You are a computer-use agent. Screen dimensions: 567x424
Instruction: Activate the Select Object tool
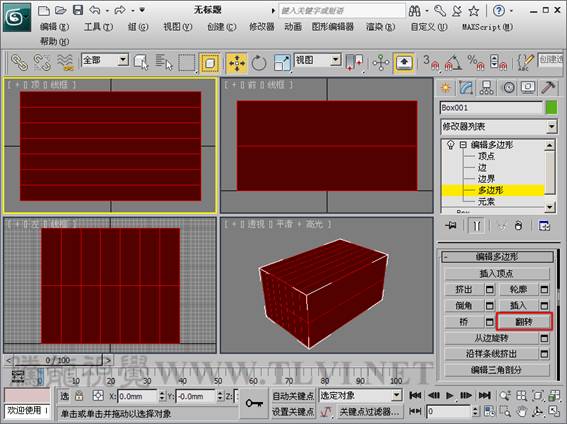pyautogui.click(x=141, y=62)
